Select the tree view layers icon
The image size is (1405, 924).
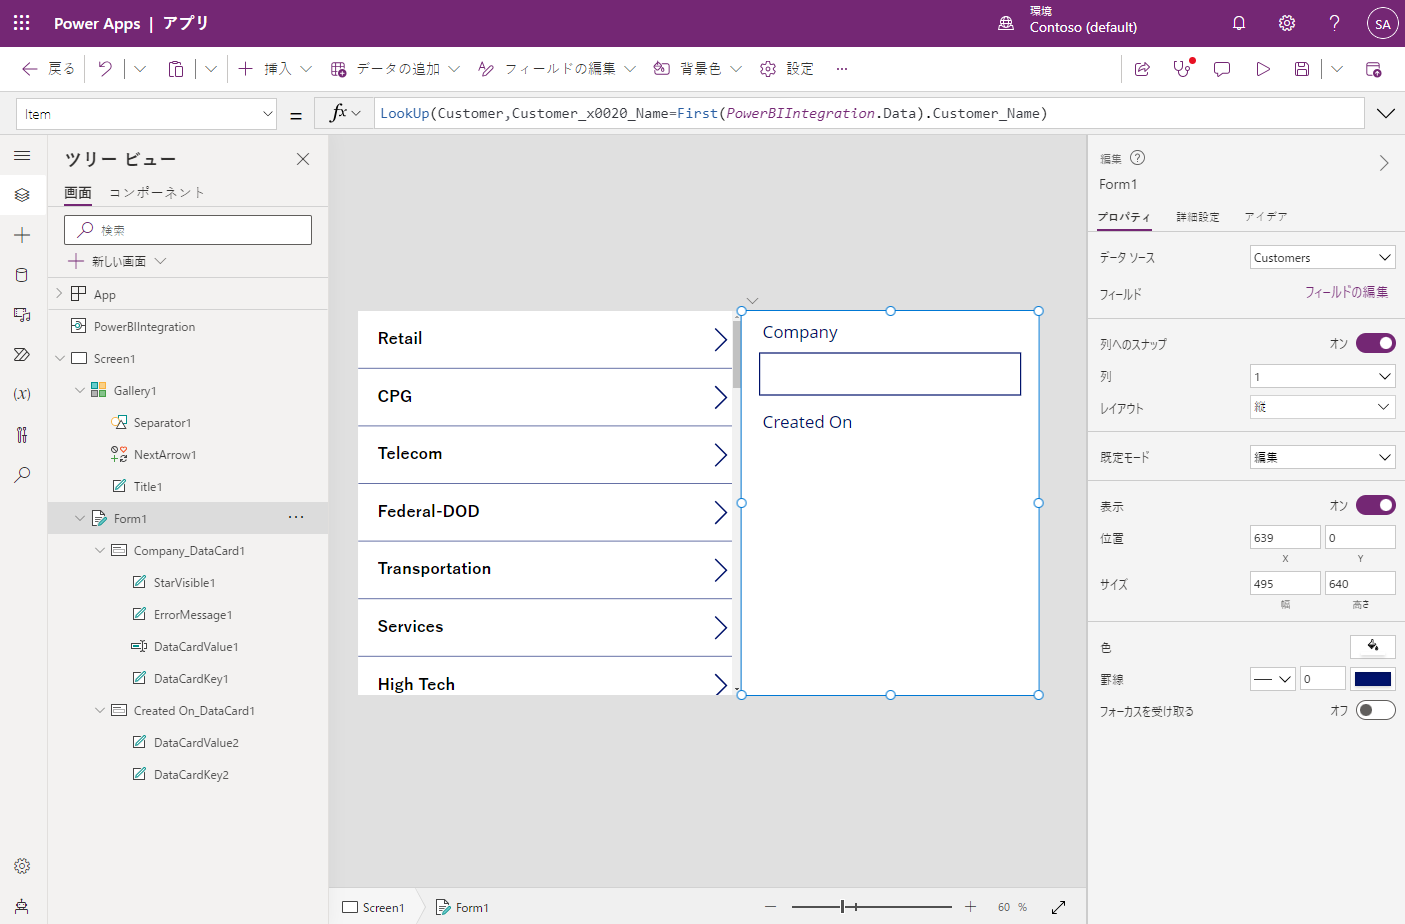pyautogui.click(x=22, y=195)
